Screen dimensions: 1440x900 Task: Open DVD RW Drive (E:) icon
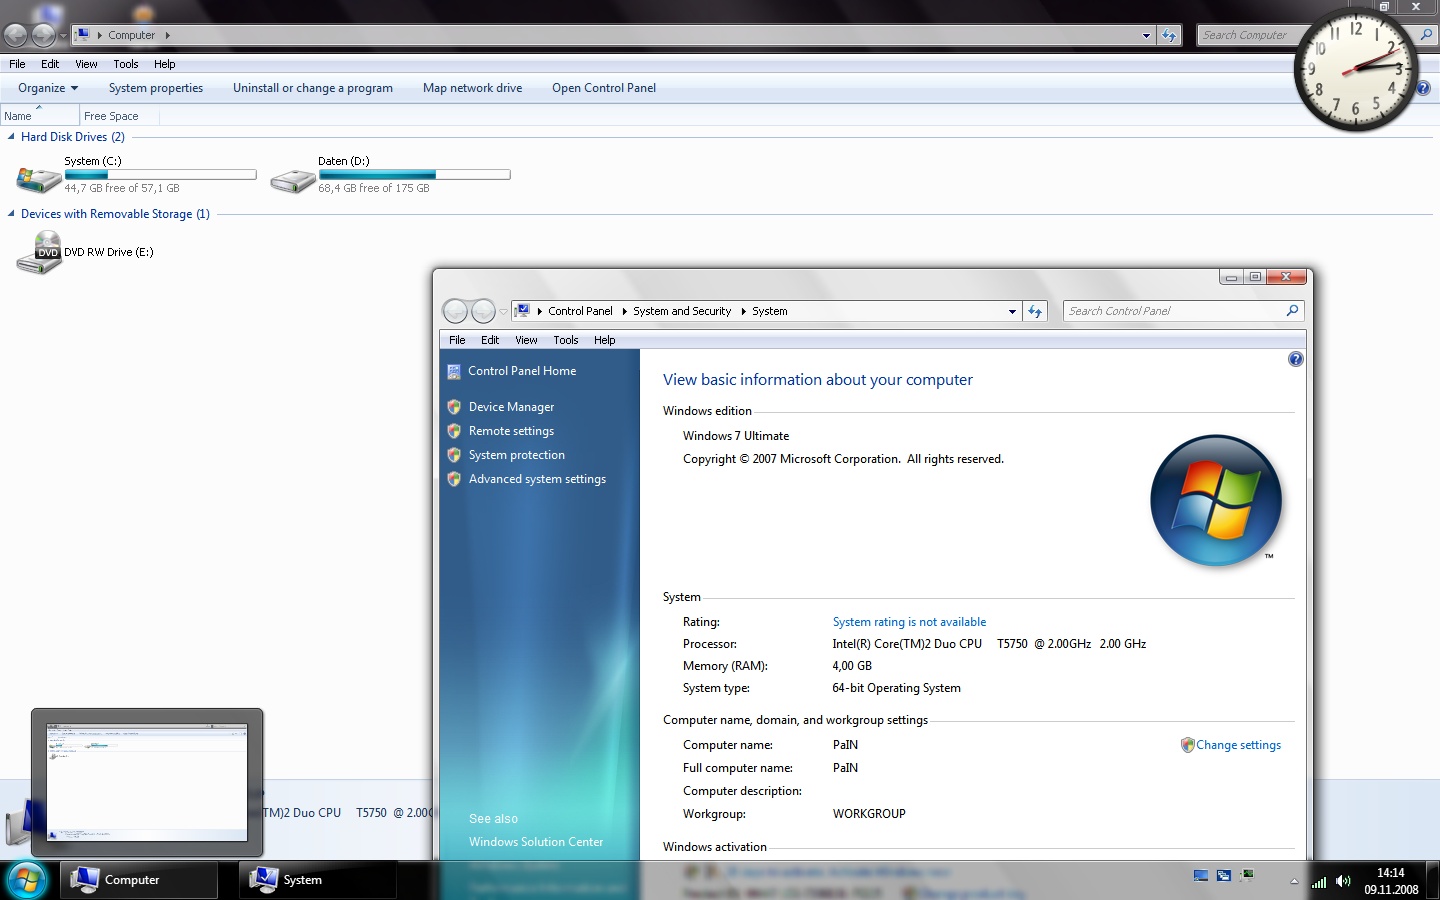[x=39, y=252]
